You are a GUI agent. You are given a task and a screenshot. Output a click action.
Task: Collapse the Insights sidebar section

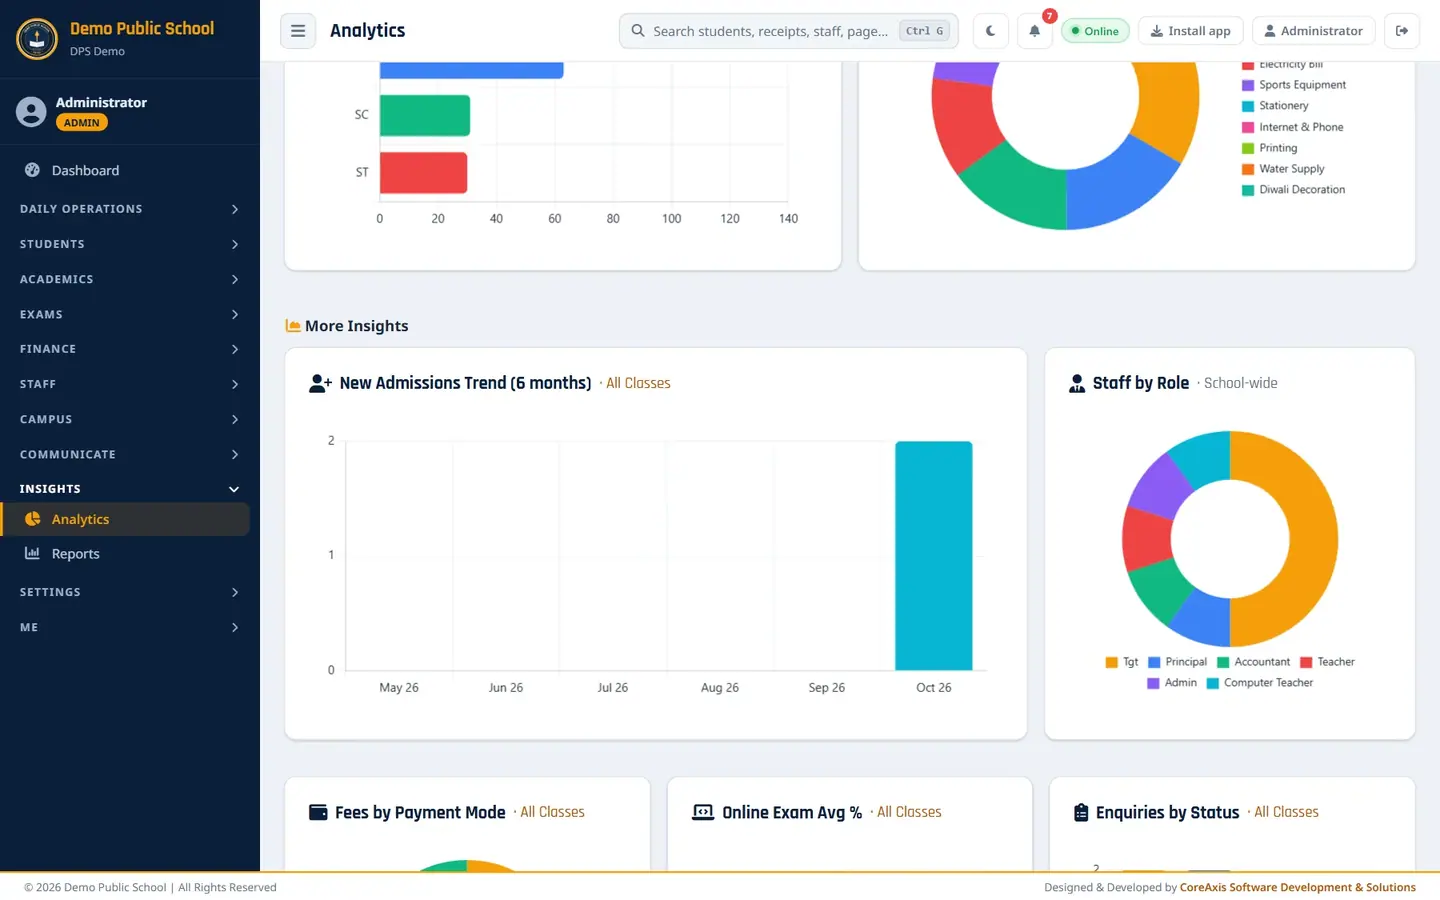coord(130,489)
